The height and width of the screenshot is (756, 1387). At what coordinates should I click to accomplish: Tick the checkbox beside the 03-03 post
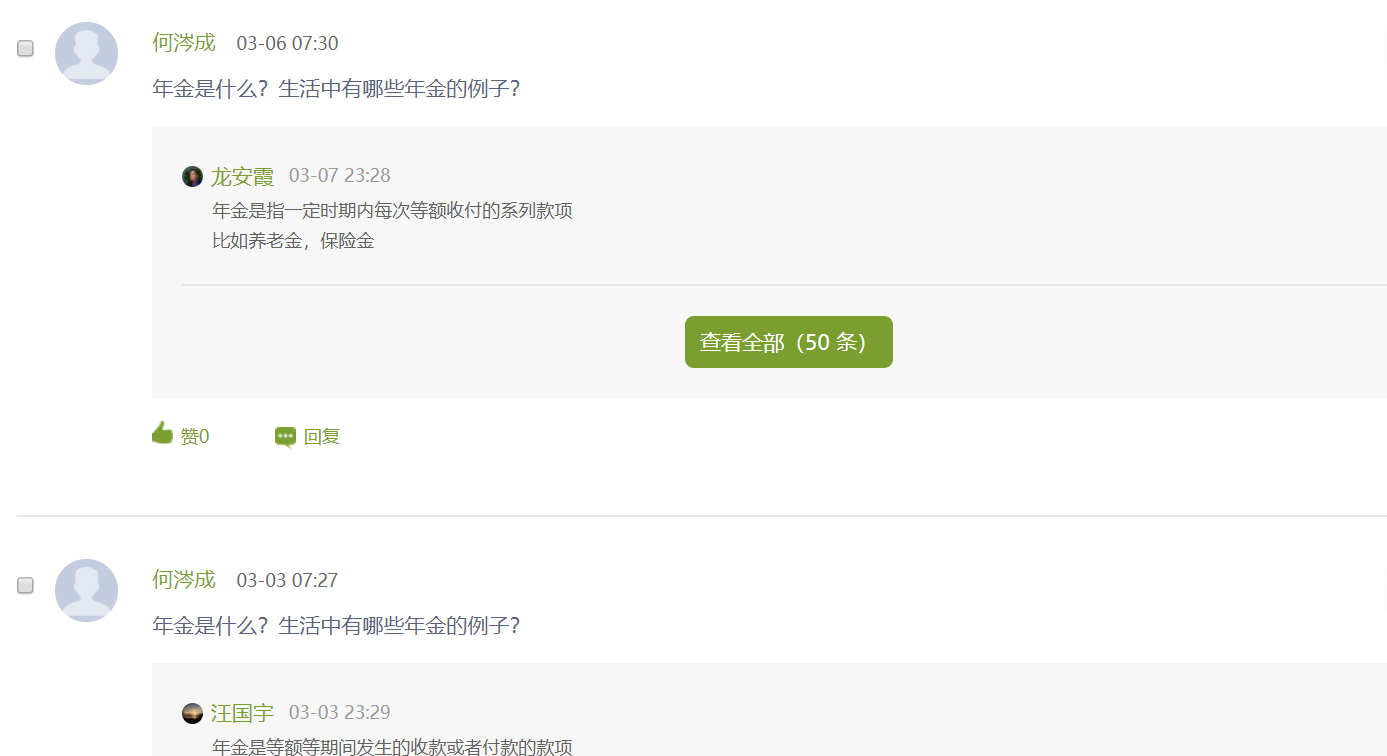(x=26, y=585)
